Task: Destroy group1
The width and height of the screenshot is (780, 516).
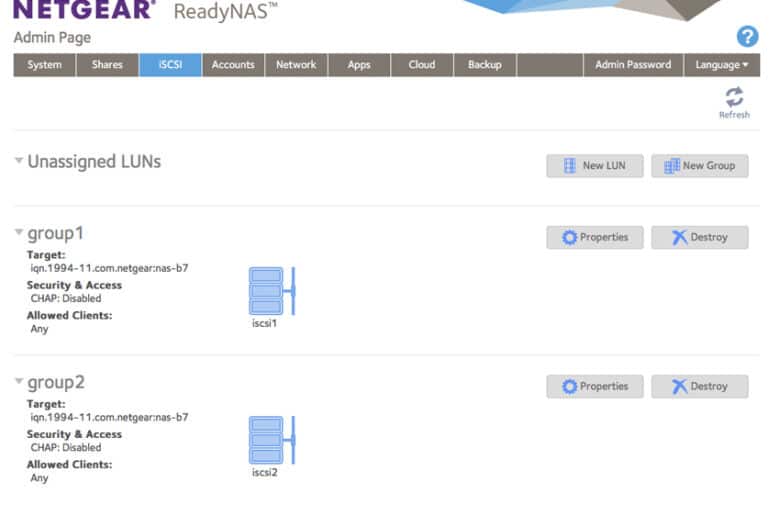Action: [x=700, y=237]
